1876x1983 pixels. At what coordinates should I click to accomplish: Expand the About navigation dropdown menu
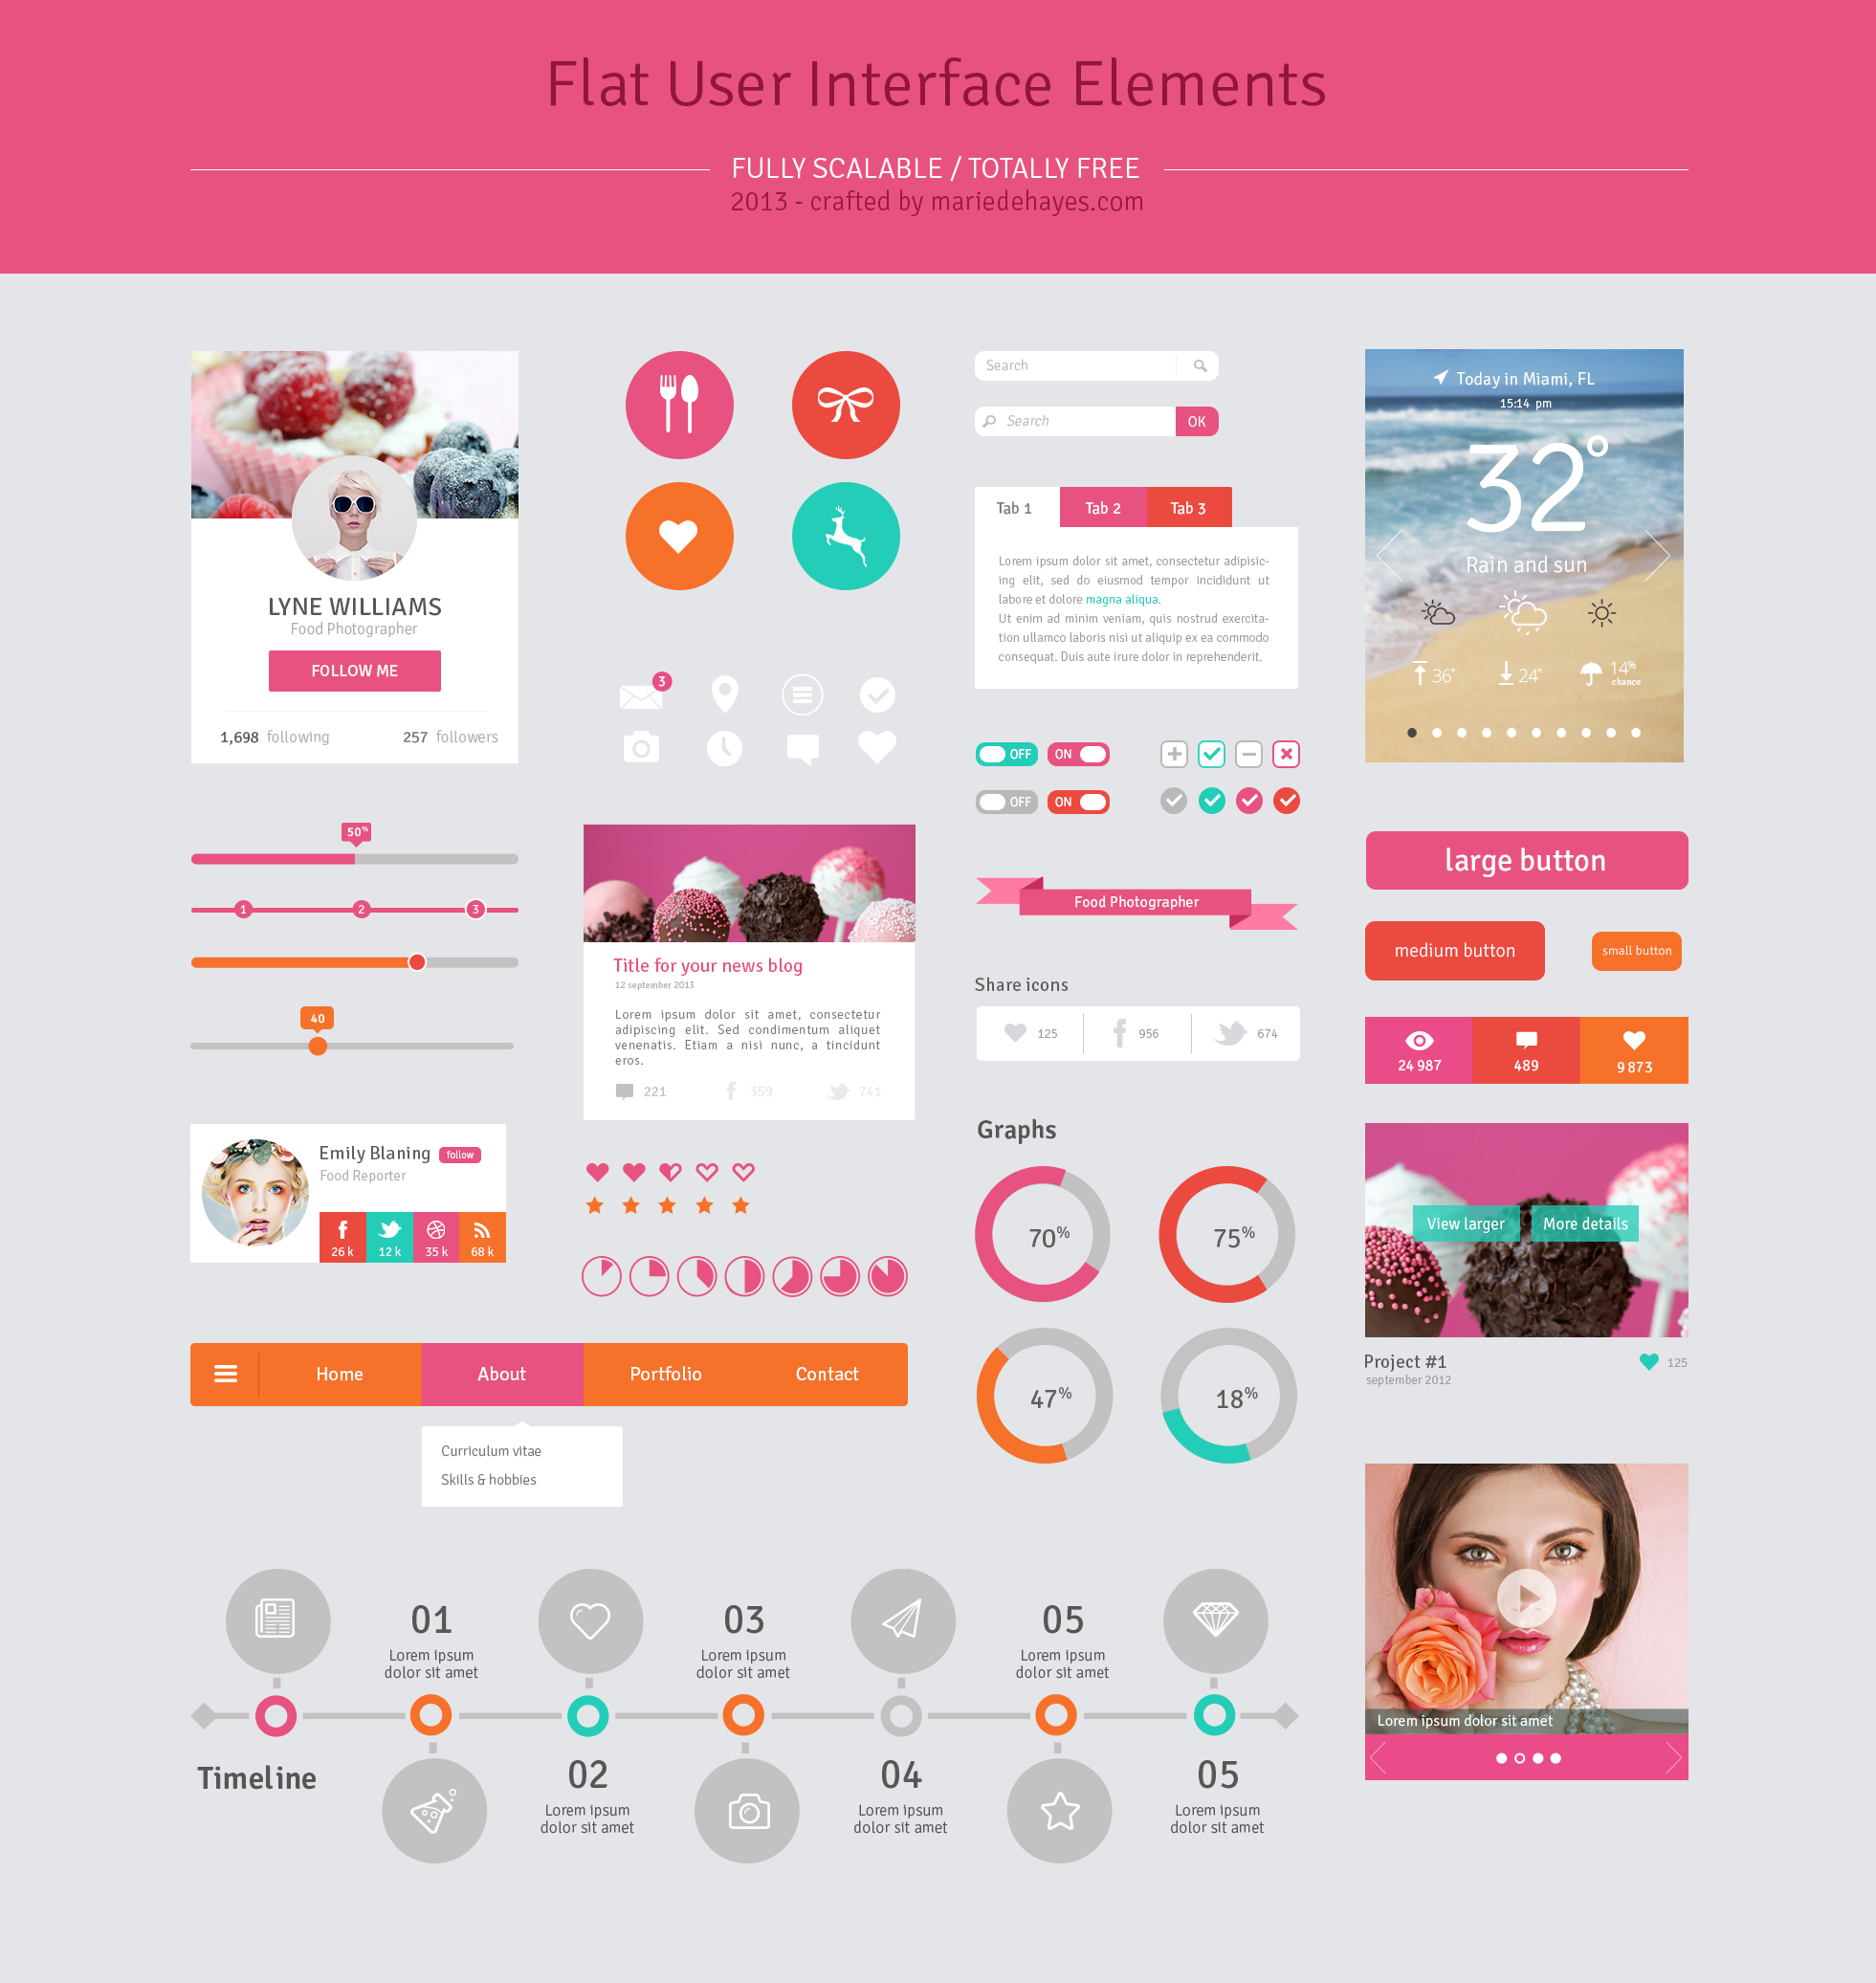(x=499, y=1373)
